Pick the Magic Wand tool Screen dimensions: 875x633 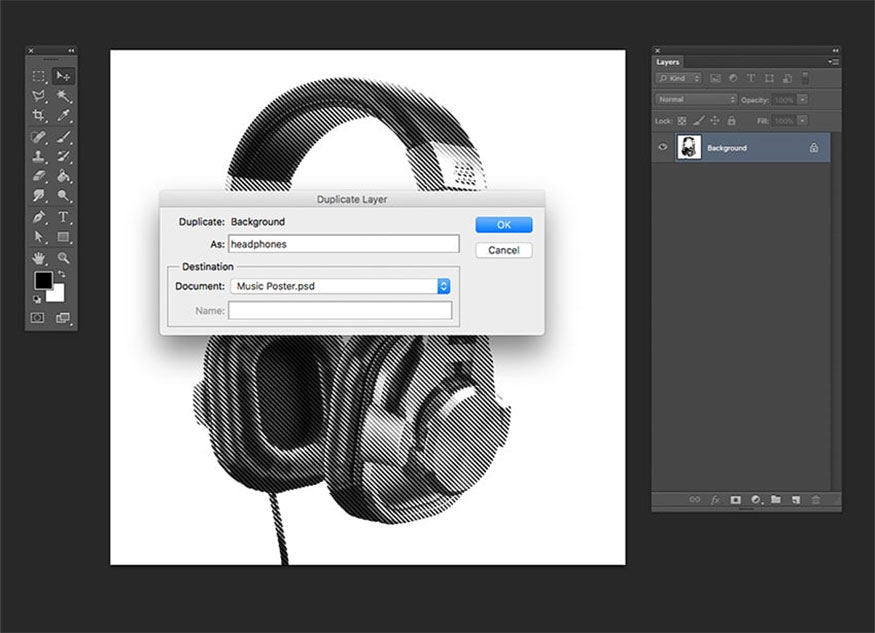(x=63, y=96)
